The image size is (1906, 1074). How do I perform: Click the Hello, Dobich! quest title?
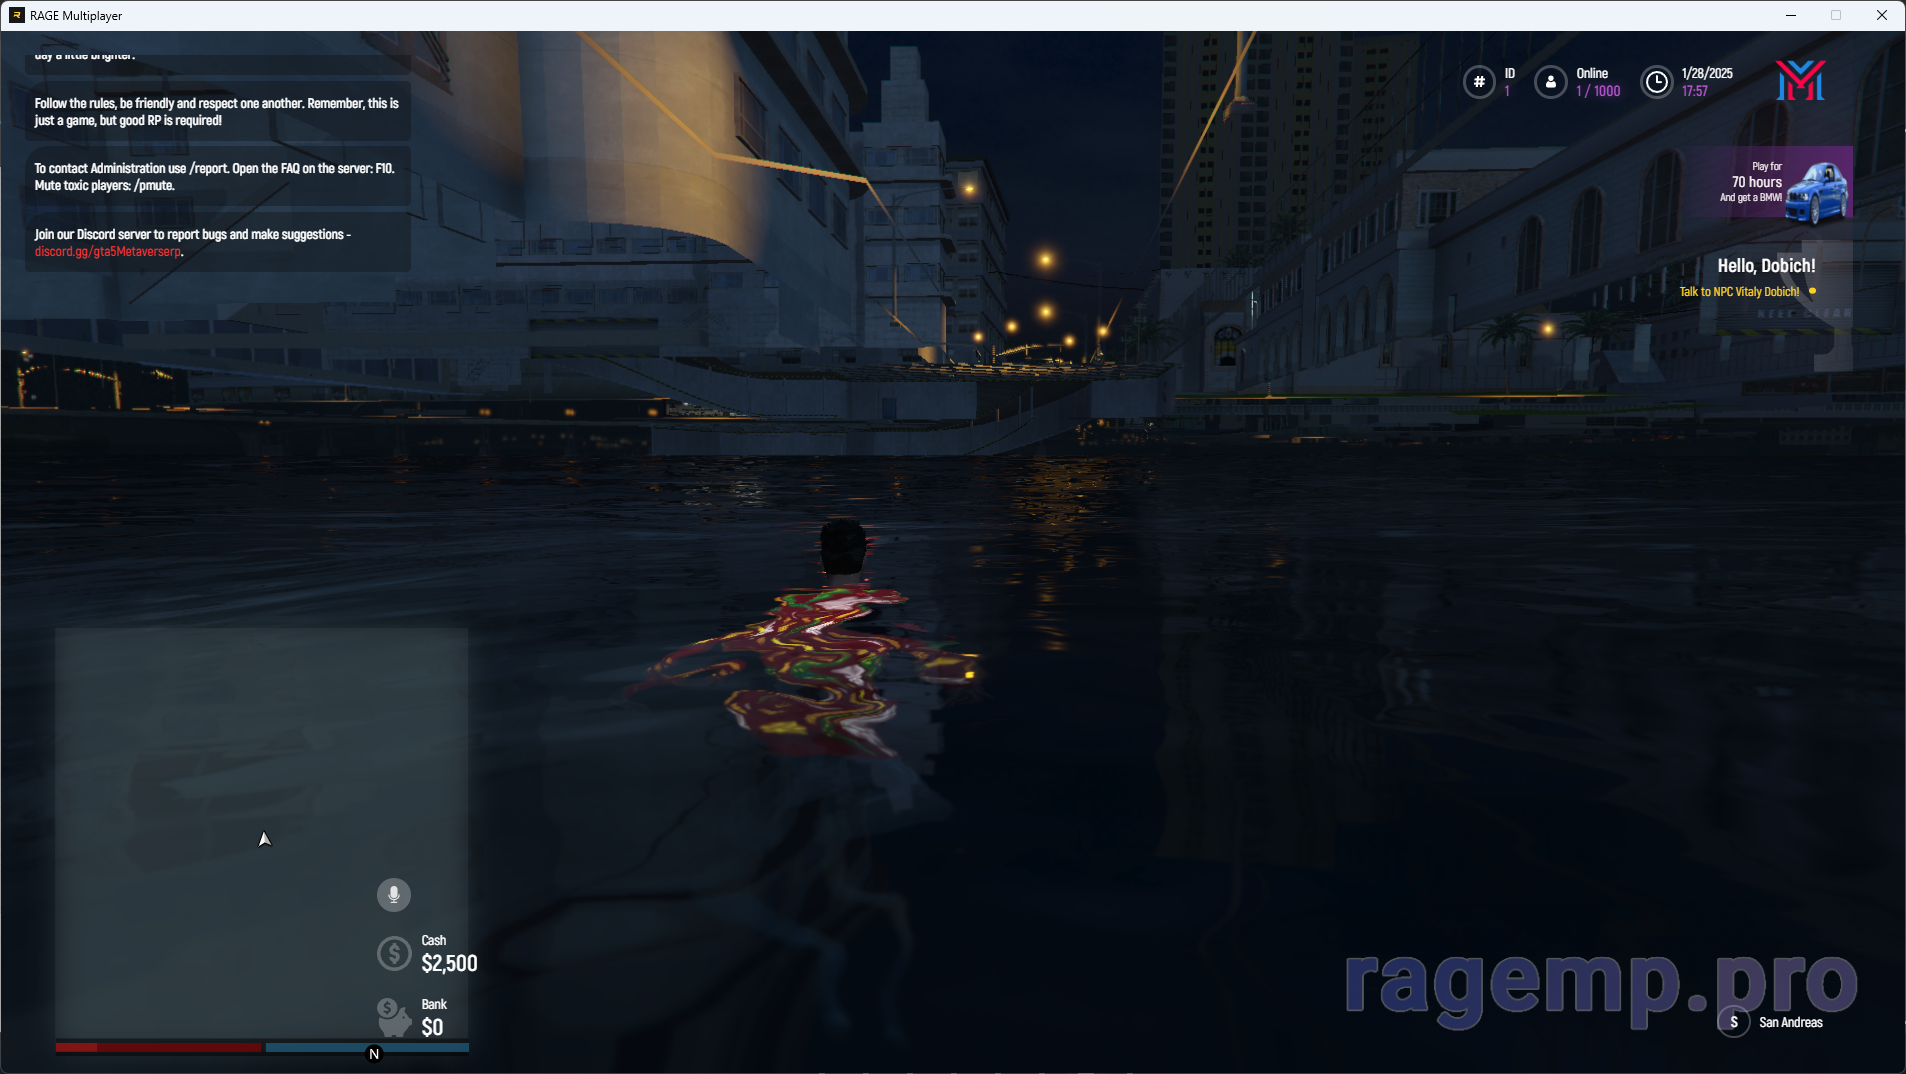(x=1766, y=266)
